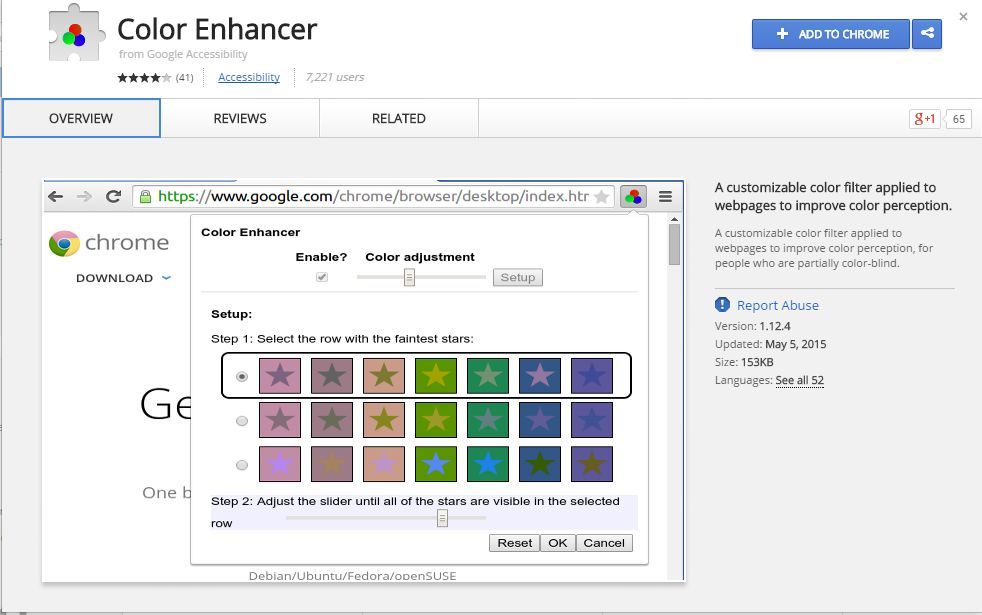The height and width of the screenshot is (615, 982).
Task: Click the Step 2 slider handle
Action: pyautogui.click(x=442, y=518)
